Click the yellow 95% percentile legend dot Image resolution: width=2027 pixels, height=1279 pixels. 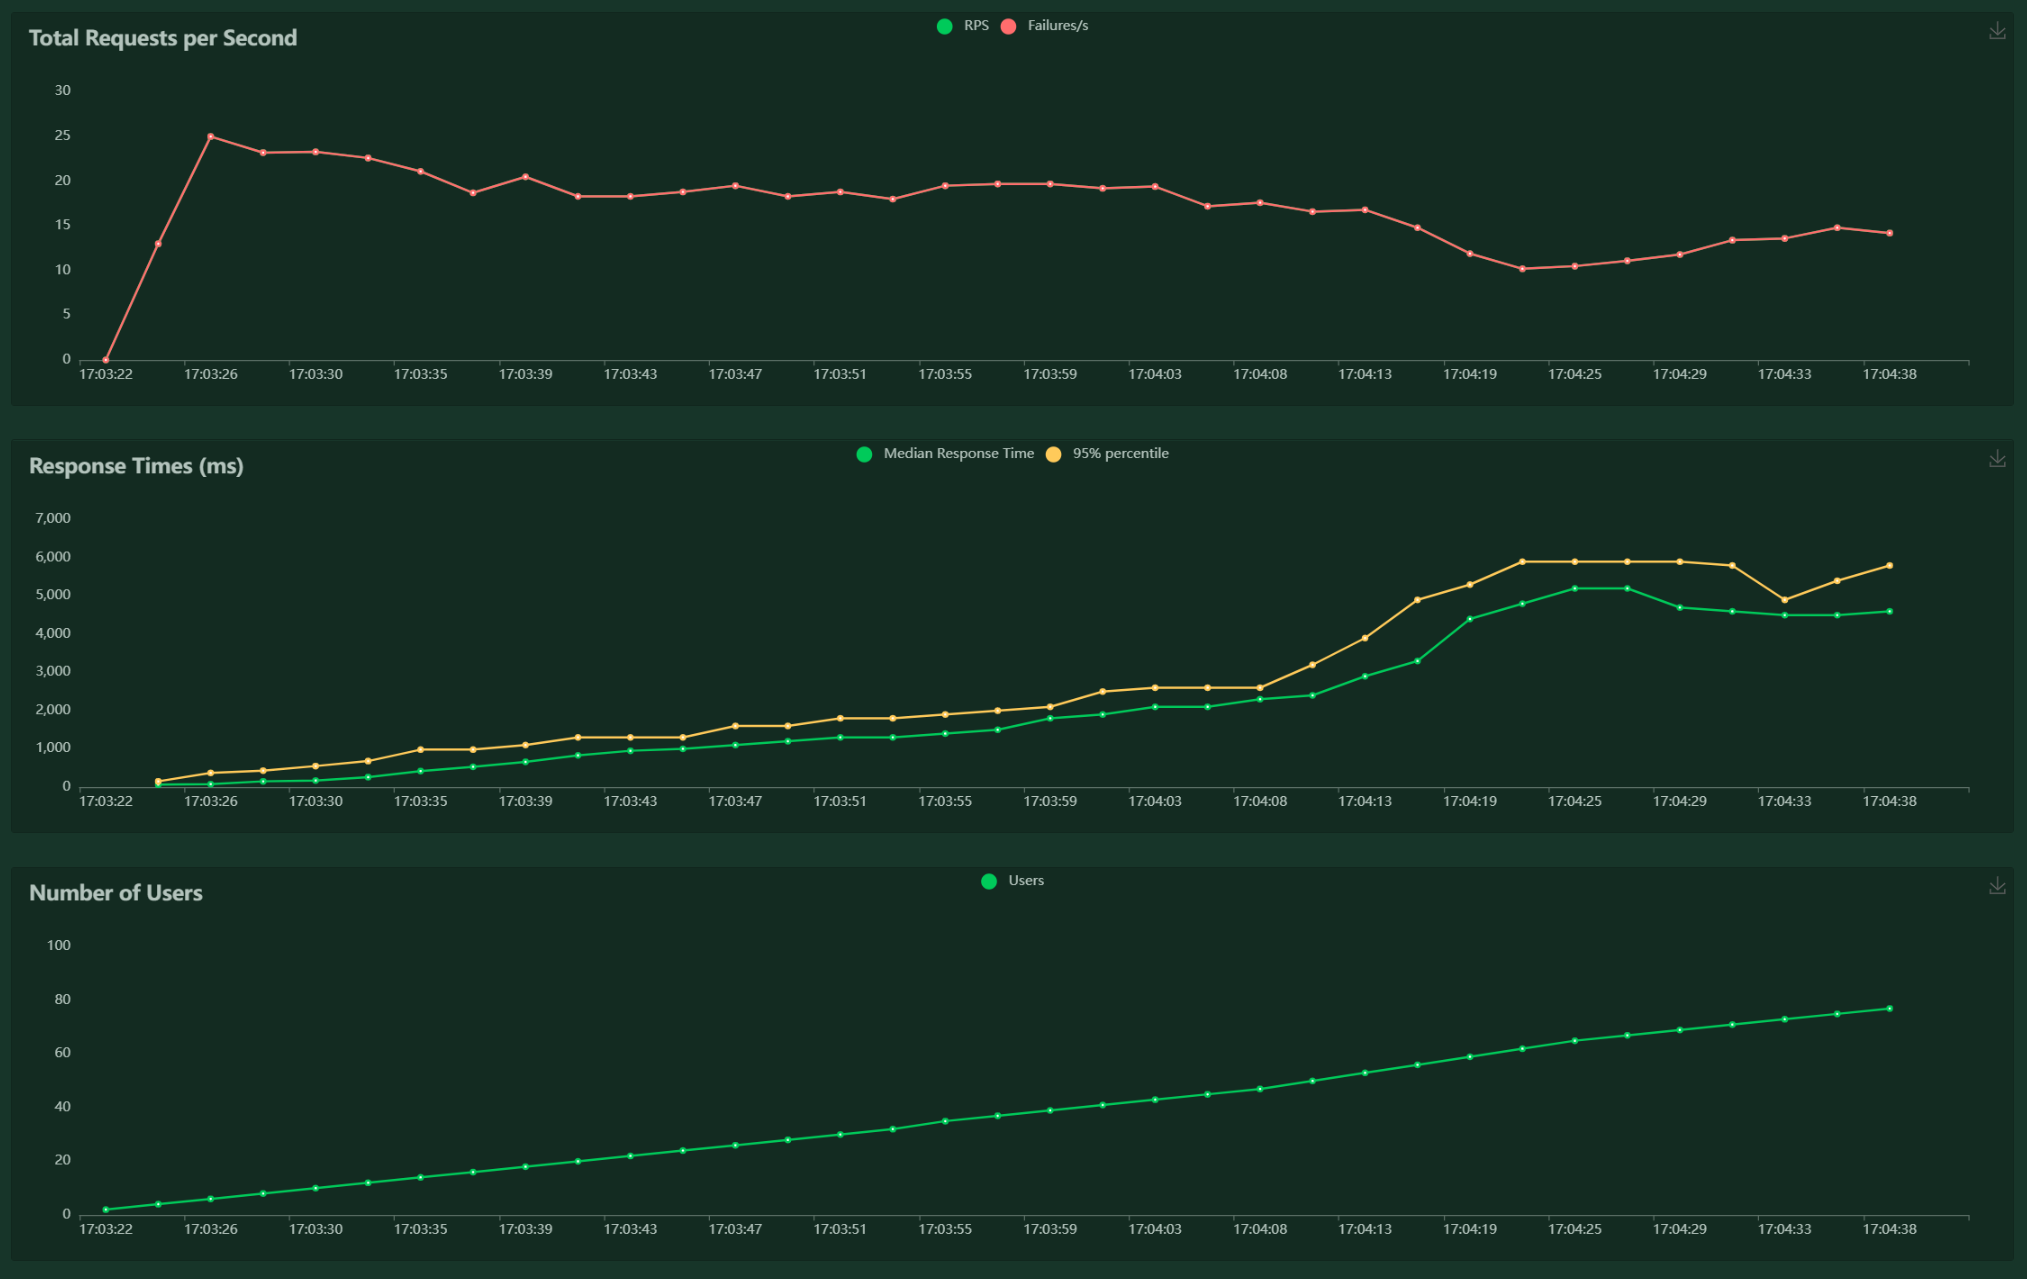coord(1053,454)
